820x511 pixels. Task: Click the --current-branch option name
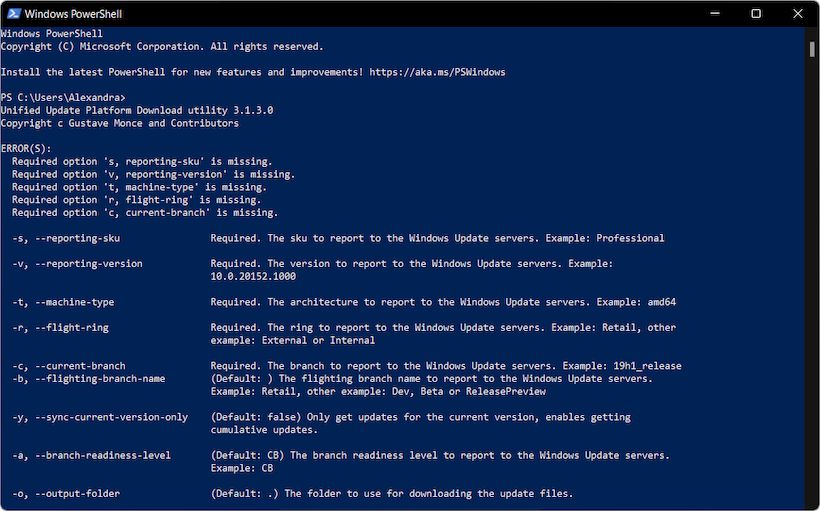coord(81,366)
